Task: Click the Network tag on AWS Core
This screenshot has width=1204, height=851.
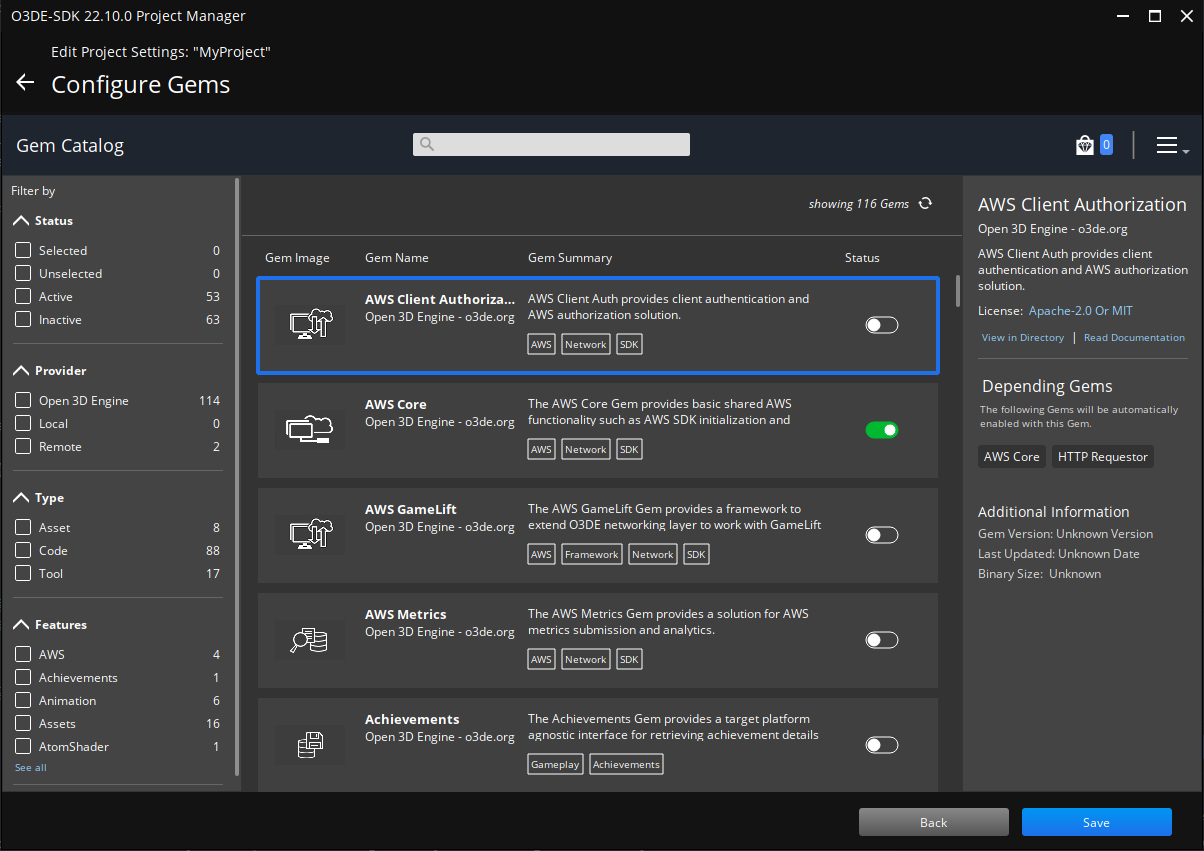Action: pos(585,449)
